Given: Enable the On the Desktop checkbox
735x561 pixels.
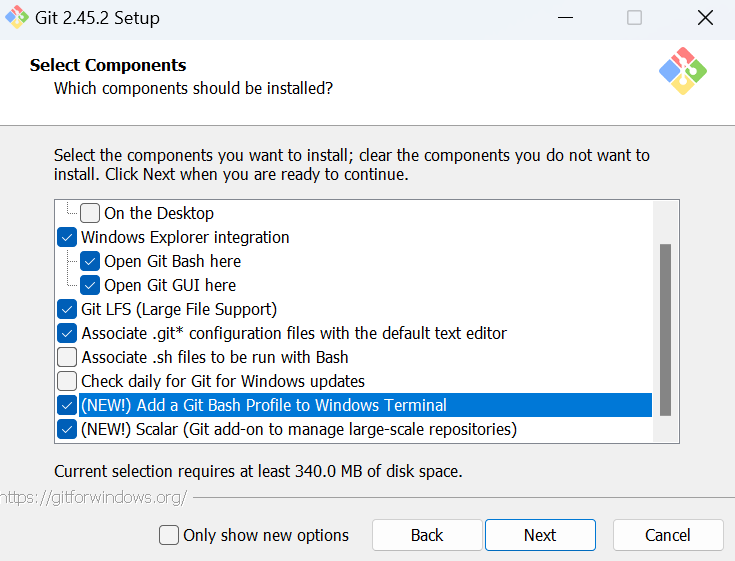Looking at the screenshot, I should (x=90, y=213).
